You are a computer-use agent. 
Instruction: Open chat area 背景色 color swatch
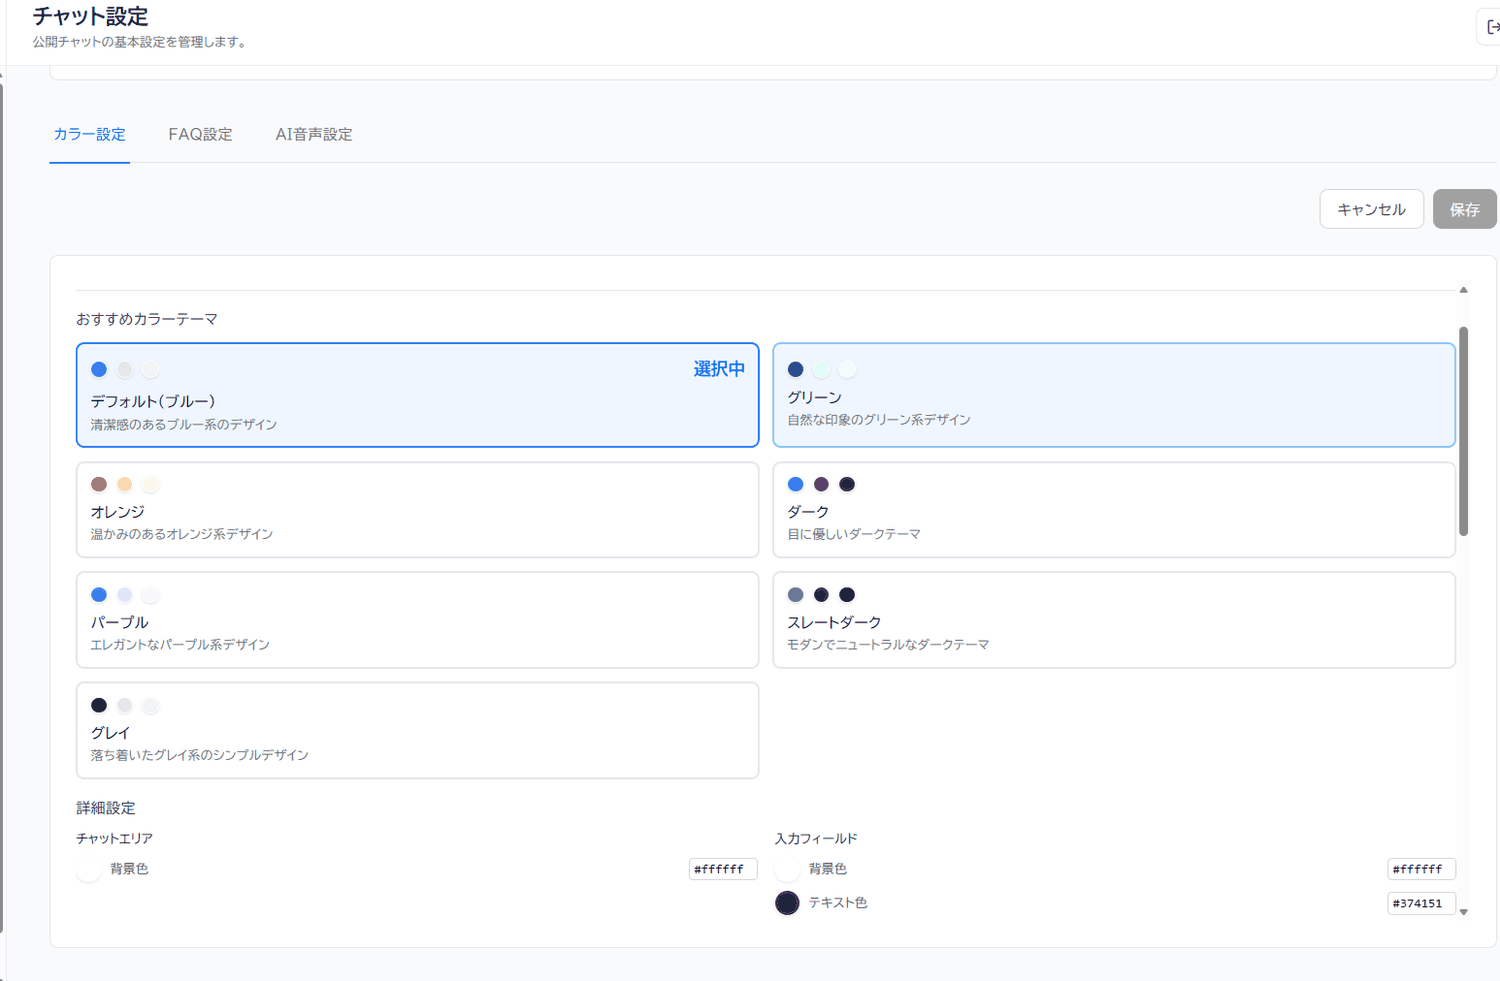point(89,869)
